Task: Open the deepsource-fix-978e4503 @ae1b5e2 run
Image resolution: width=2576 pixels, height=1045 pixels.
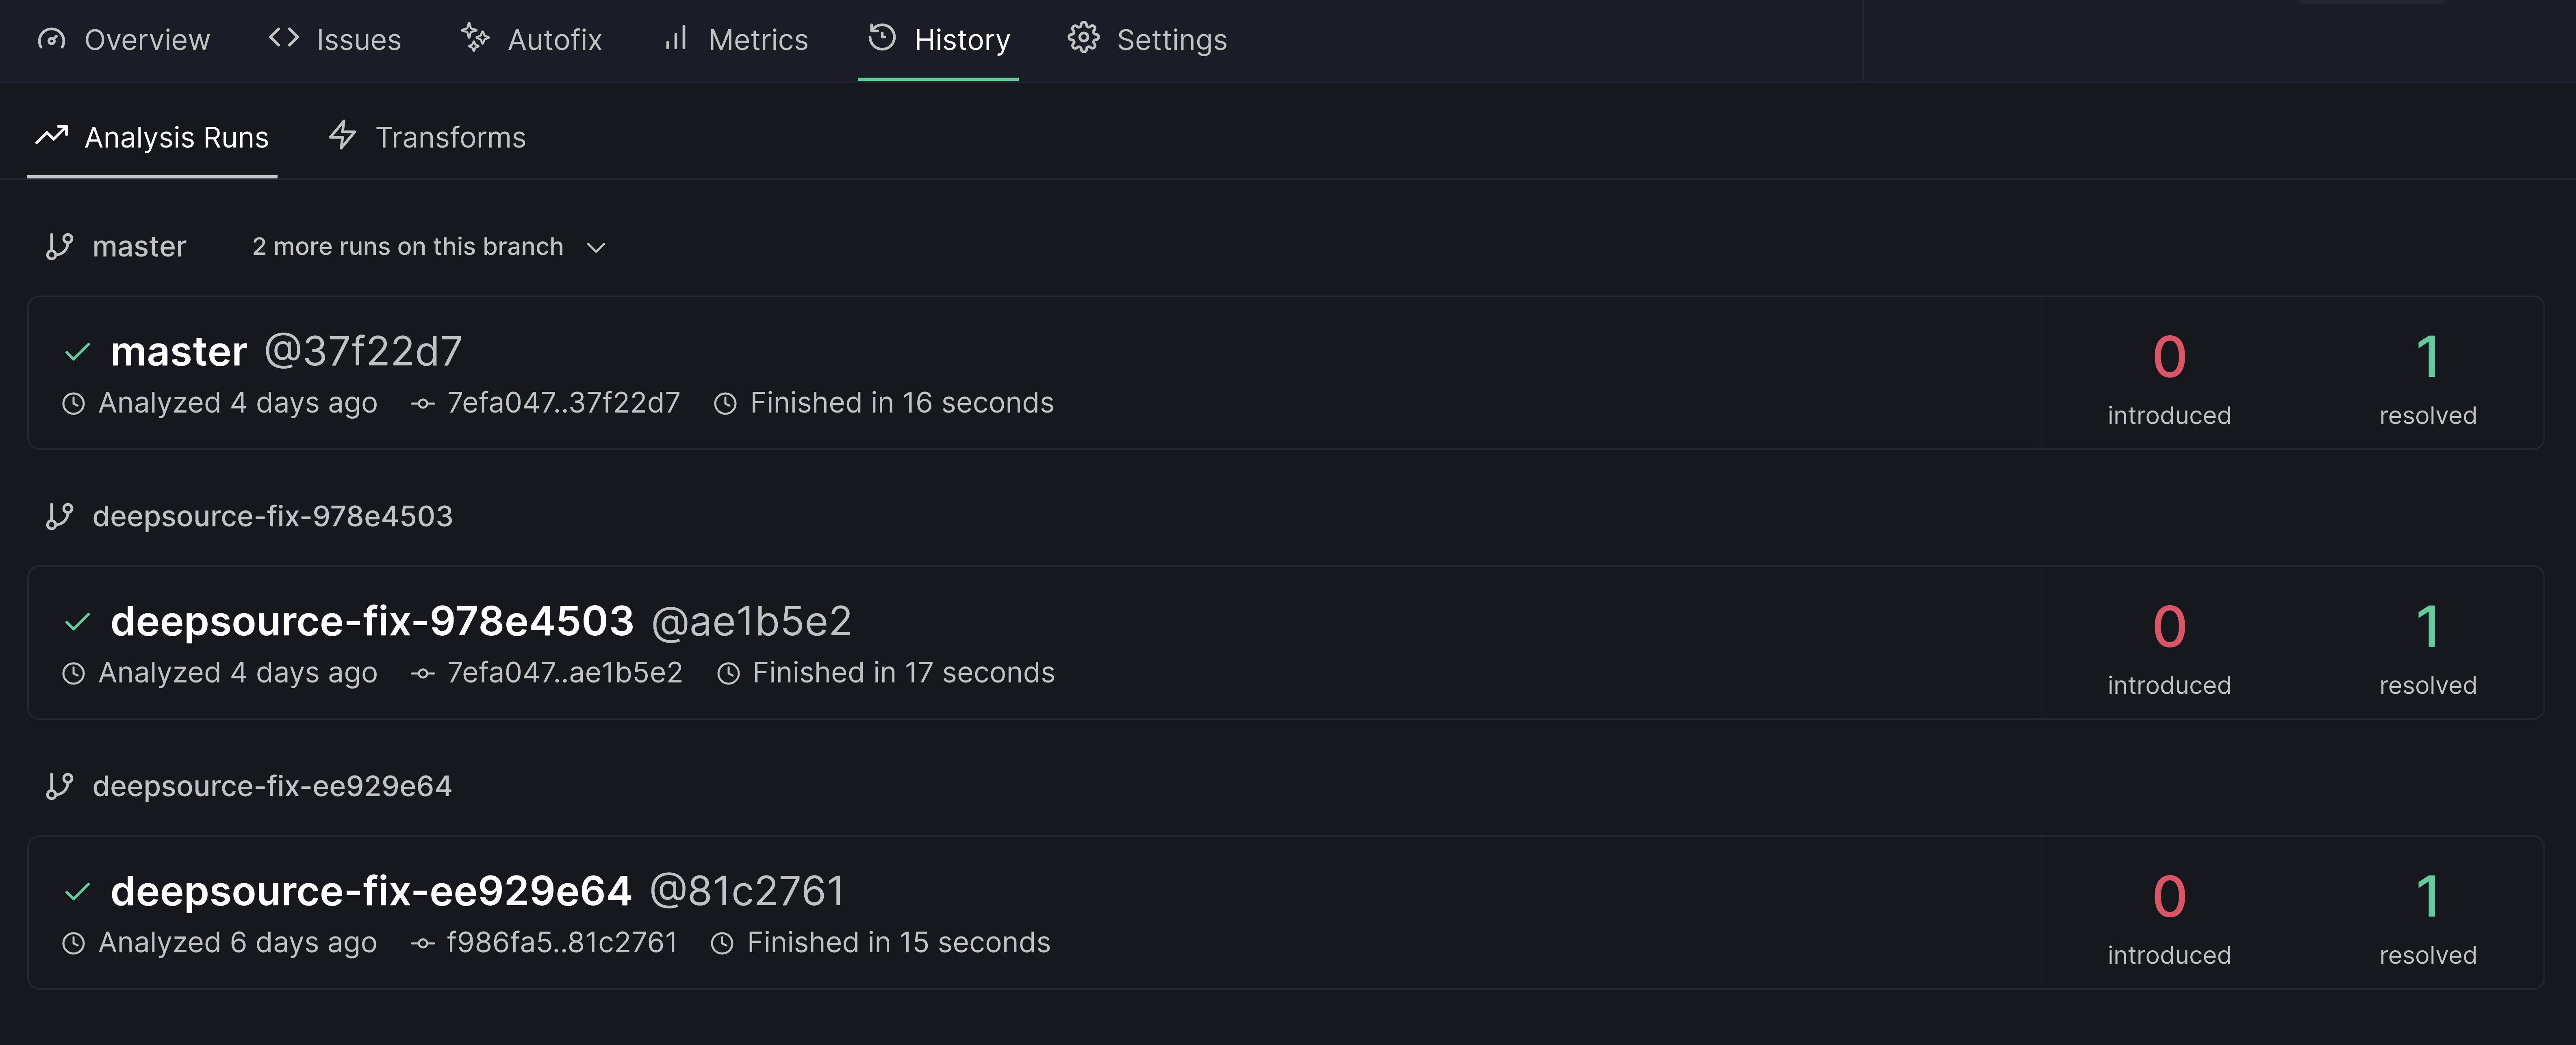Action: tap(480, 621)
